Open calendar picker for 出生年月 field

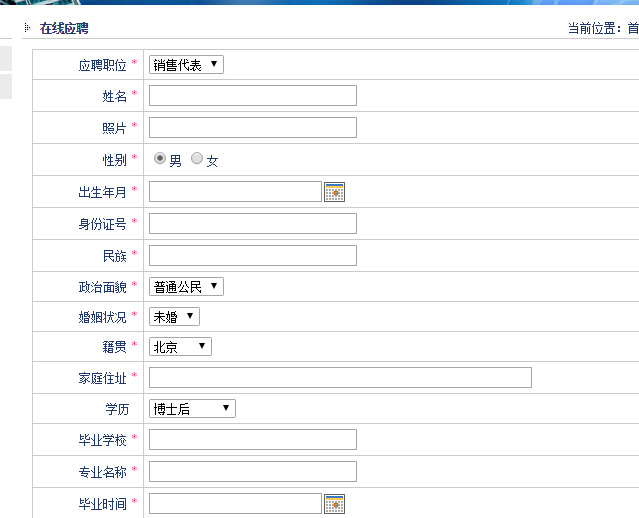coord(334,192)
